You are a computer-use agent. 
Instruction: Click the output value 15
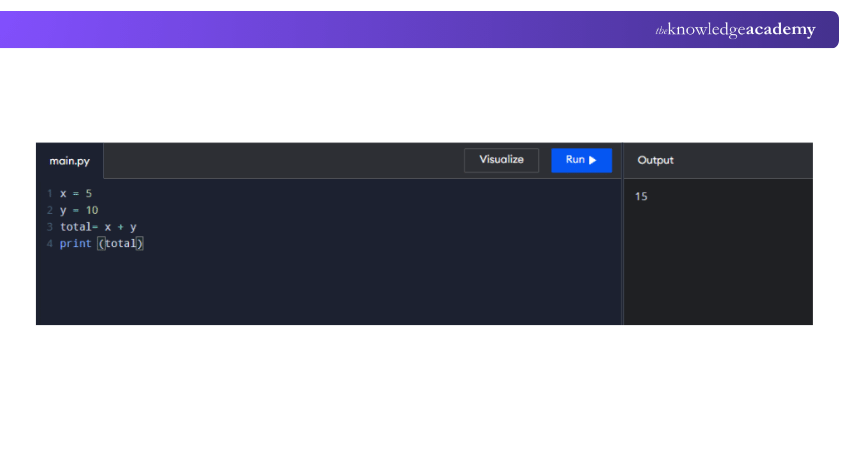(641, 196)
